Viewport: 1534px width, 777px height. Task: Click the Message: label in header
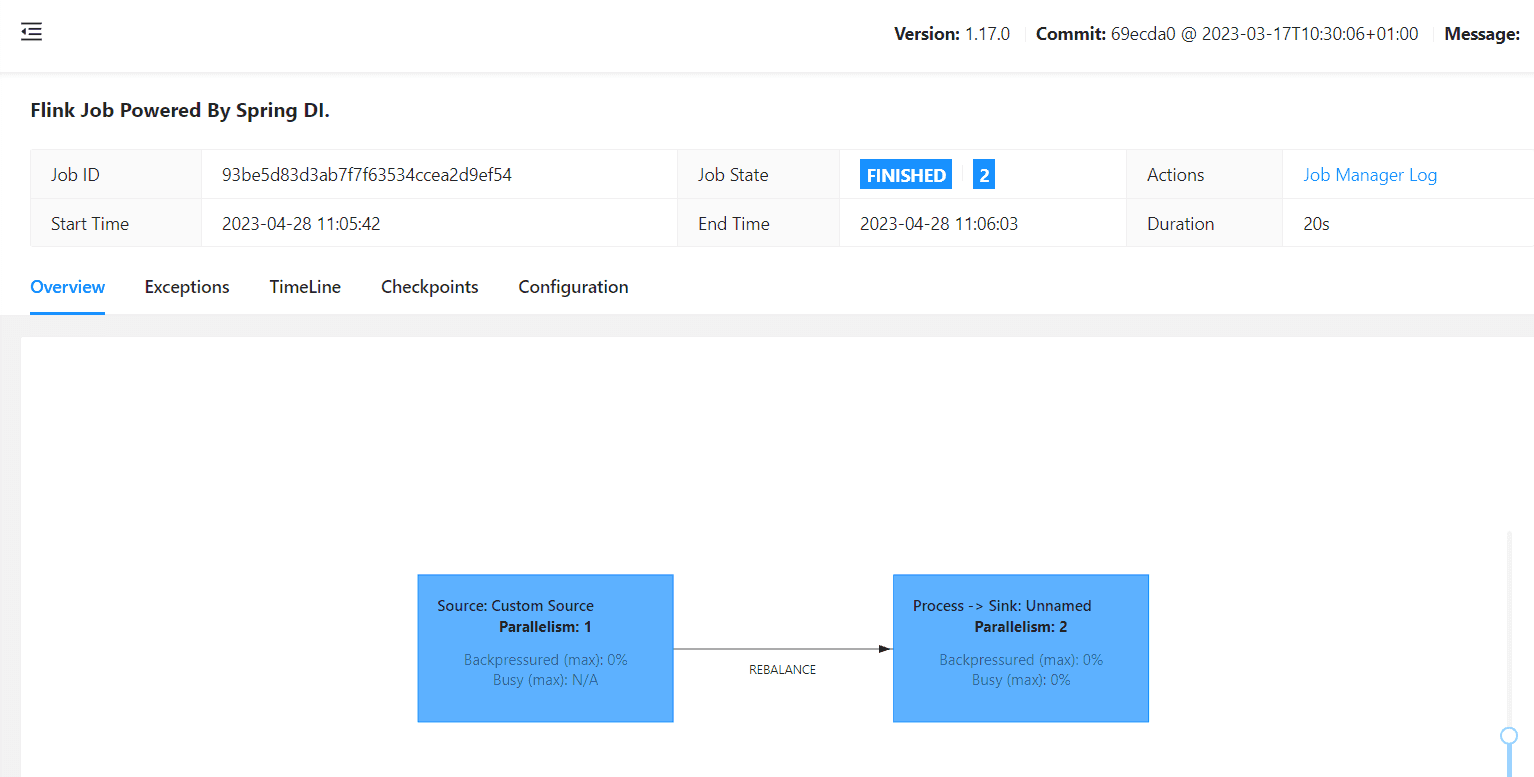tap(1482, 34)
